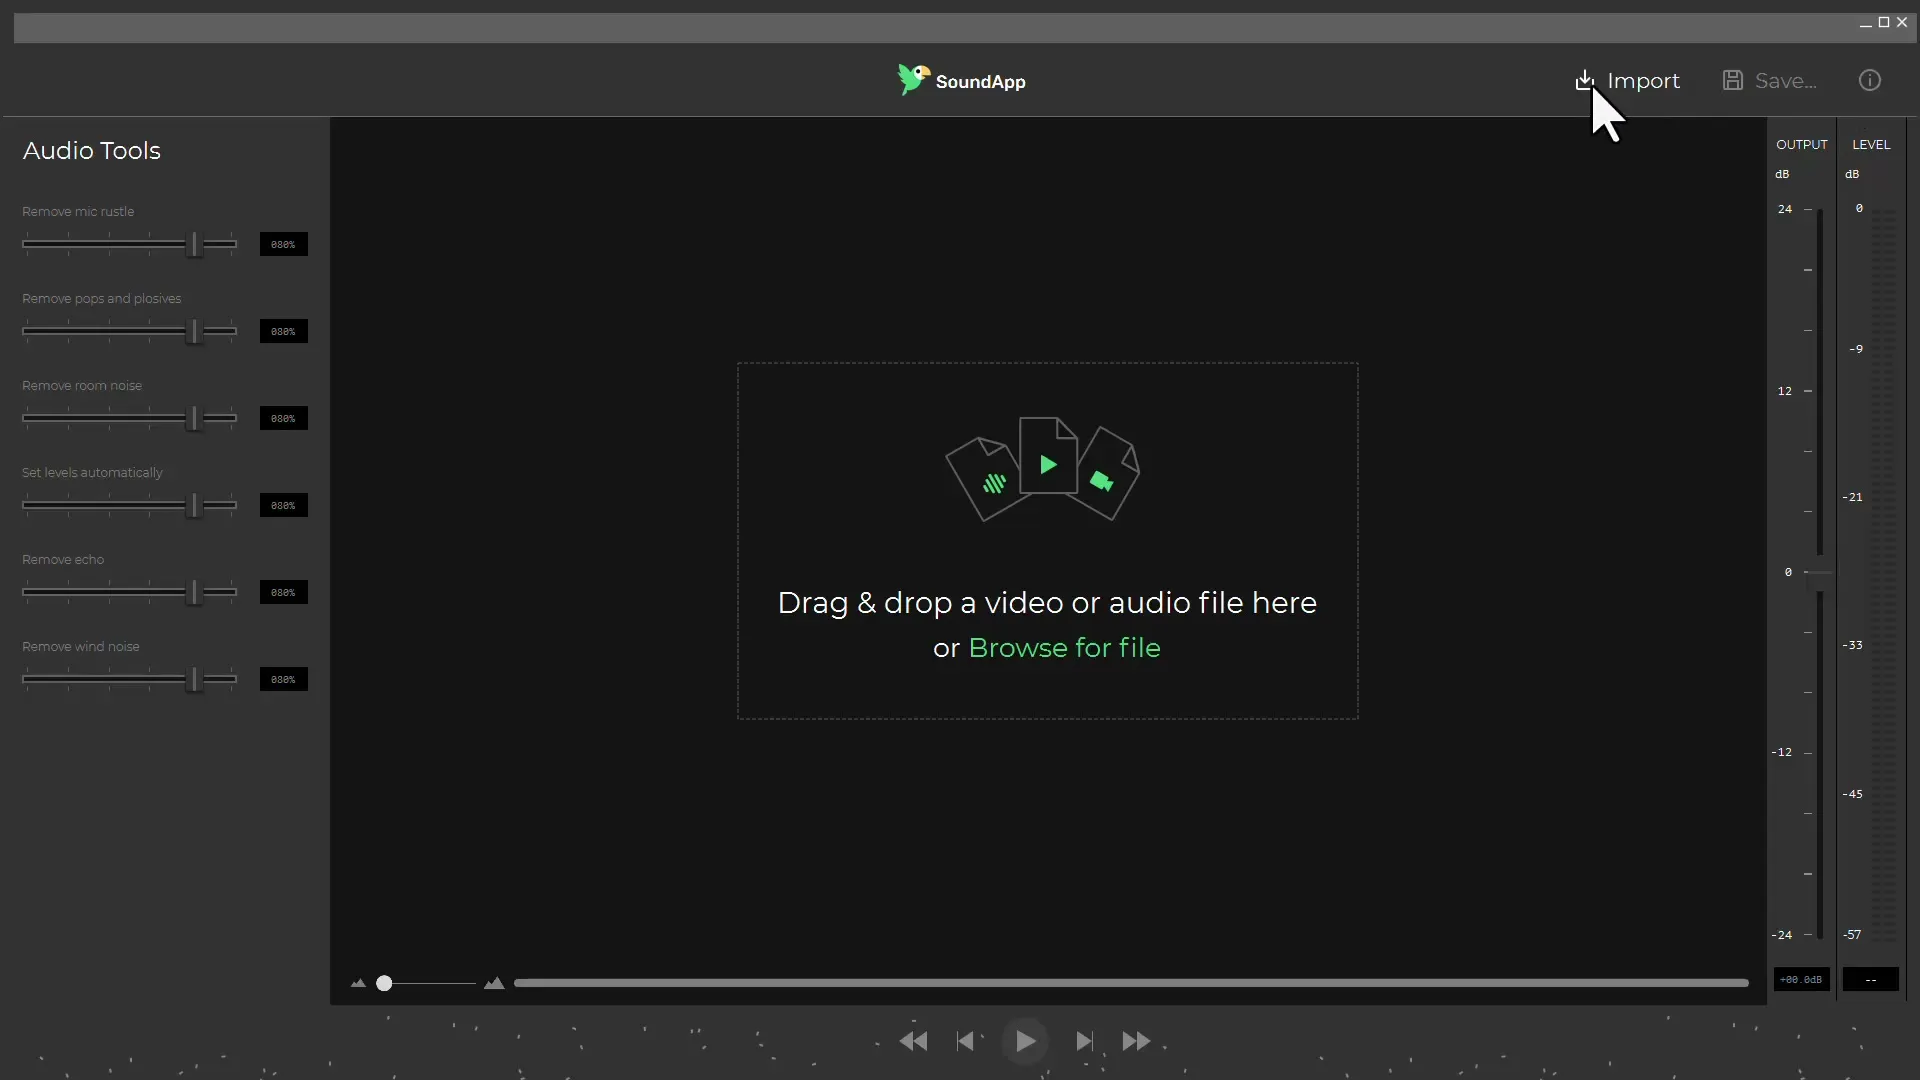This screenshot has width=1920, height=1080.
Task: Click the Set levels automatically label
Action: coord(92,473)
